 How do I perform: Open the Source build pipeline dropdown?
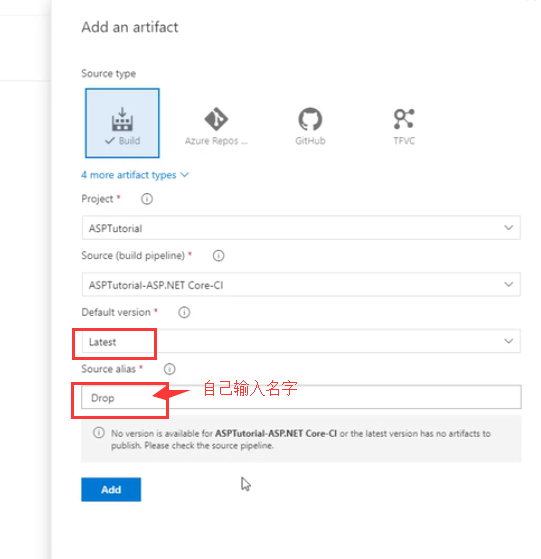point(301,284)
